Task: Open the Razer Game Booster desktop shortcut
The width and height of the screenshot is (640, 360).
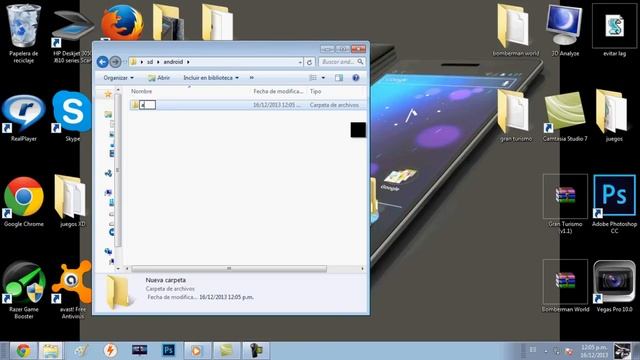Action: [x=24, y=290]
